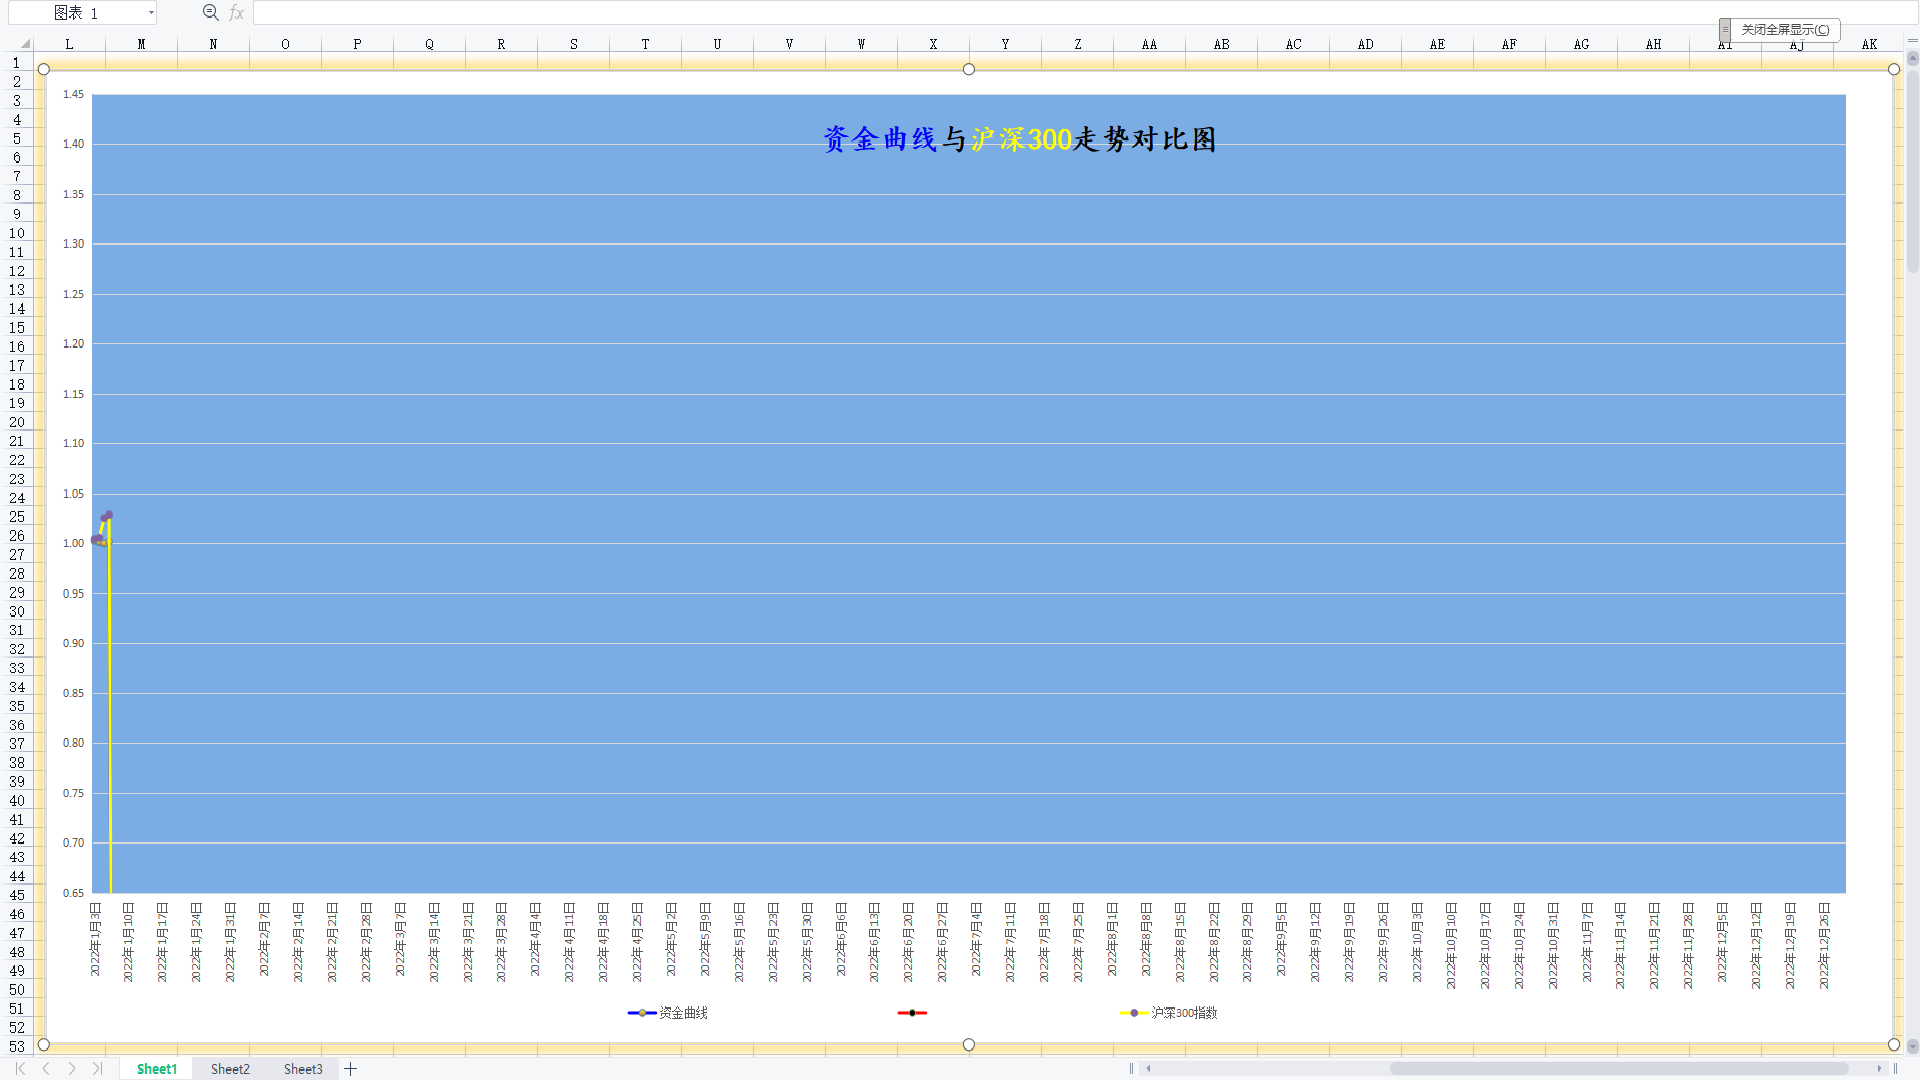This screenshot has width=1920, height=1080.
Task: Jump to first sheet with navigation arrow
Action: (x=20, y=1069)
